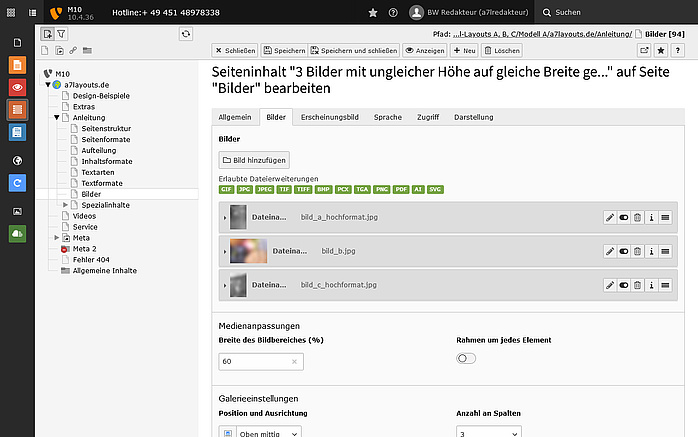Open the page tree filter icon
Image resolution: width=698 pixels, height=437 pixels.
[x=61, y=34]
